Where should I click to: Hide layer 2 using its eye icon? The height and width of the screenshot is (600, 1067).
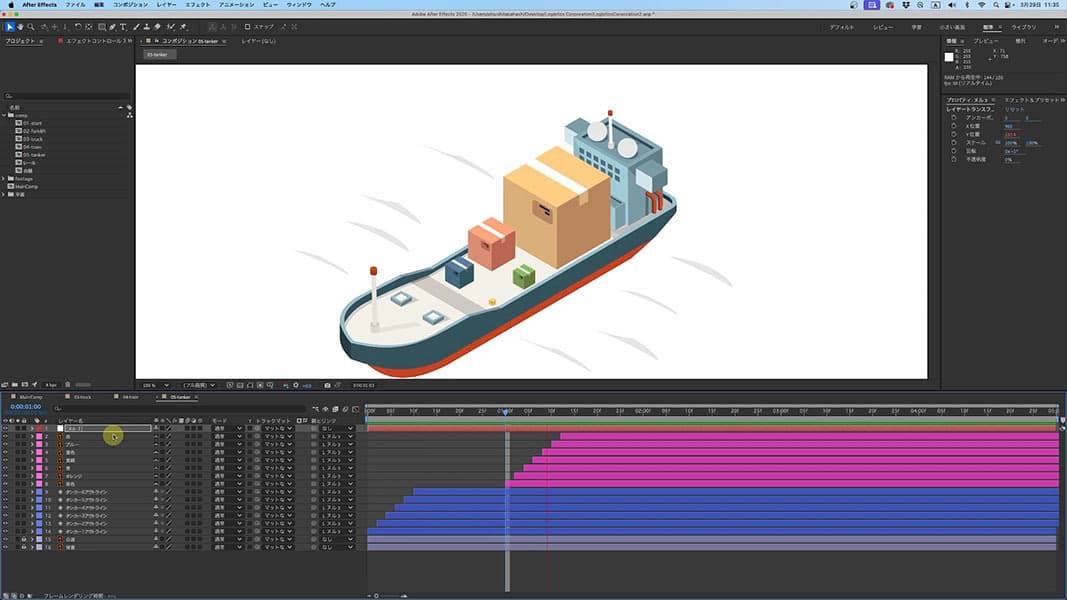[5, 437]
